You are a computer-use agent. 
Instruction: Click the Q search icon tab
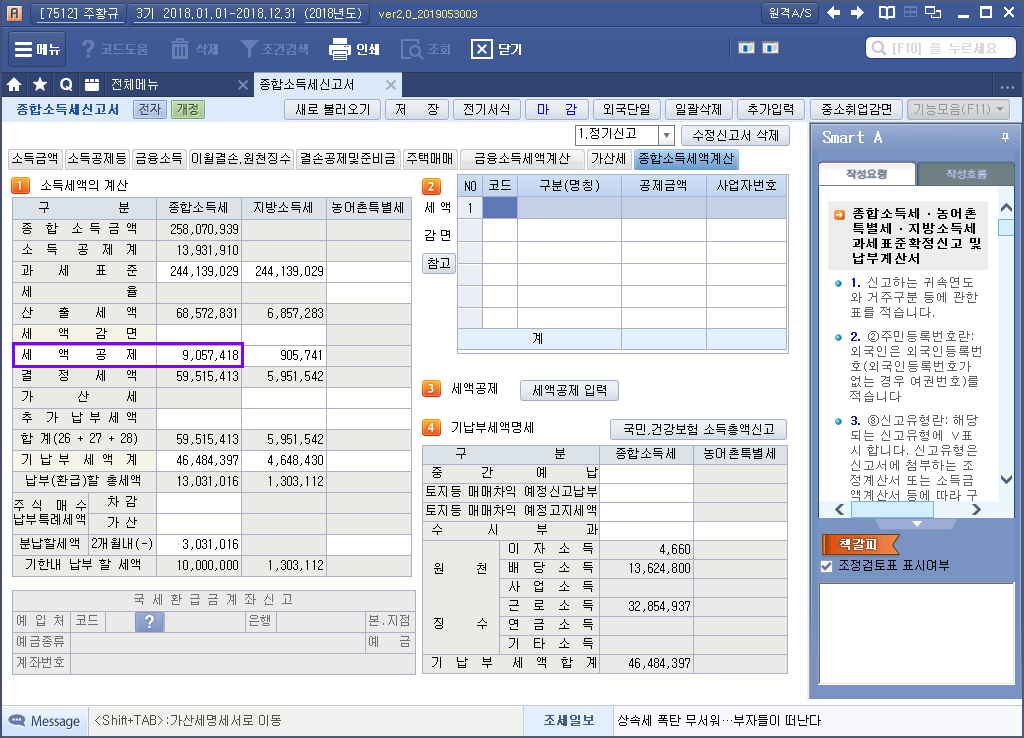click(66, 85)
